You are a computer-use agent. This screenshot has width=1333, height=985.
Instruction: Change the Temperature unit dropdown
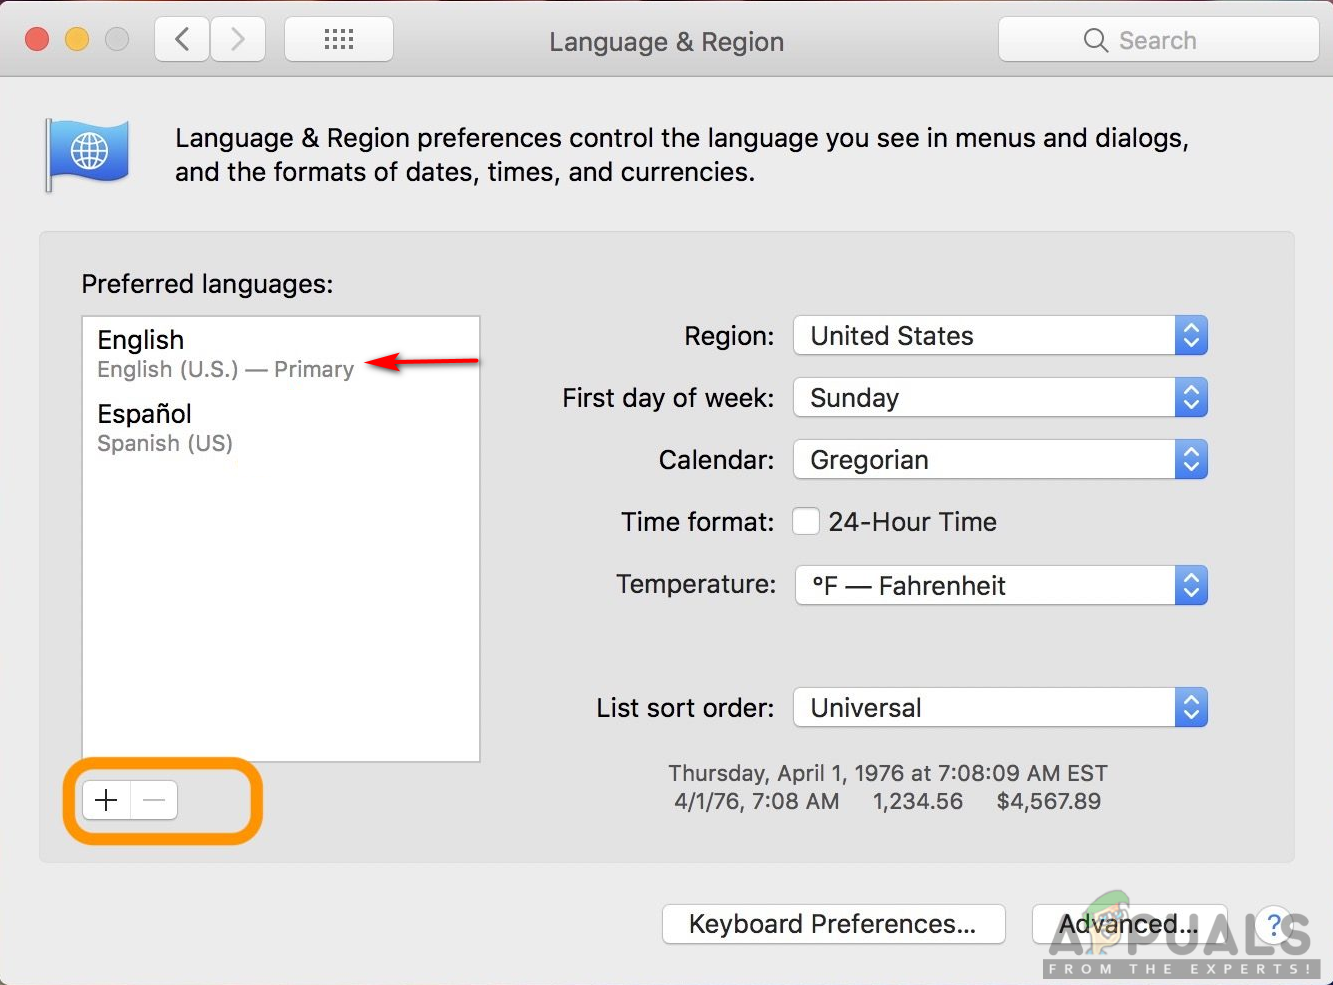[x=1000, y=585]
